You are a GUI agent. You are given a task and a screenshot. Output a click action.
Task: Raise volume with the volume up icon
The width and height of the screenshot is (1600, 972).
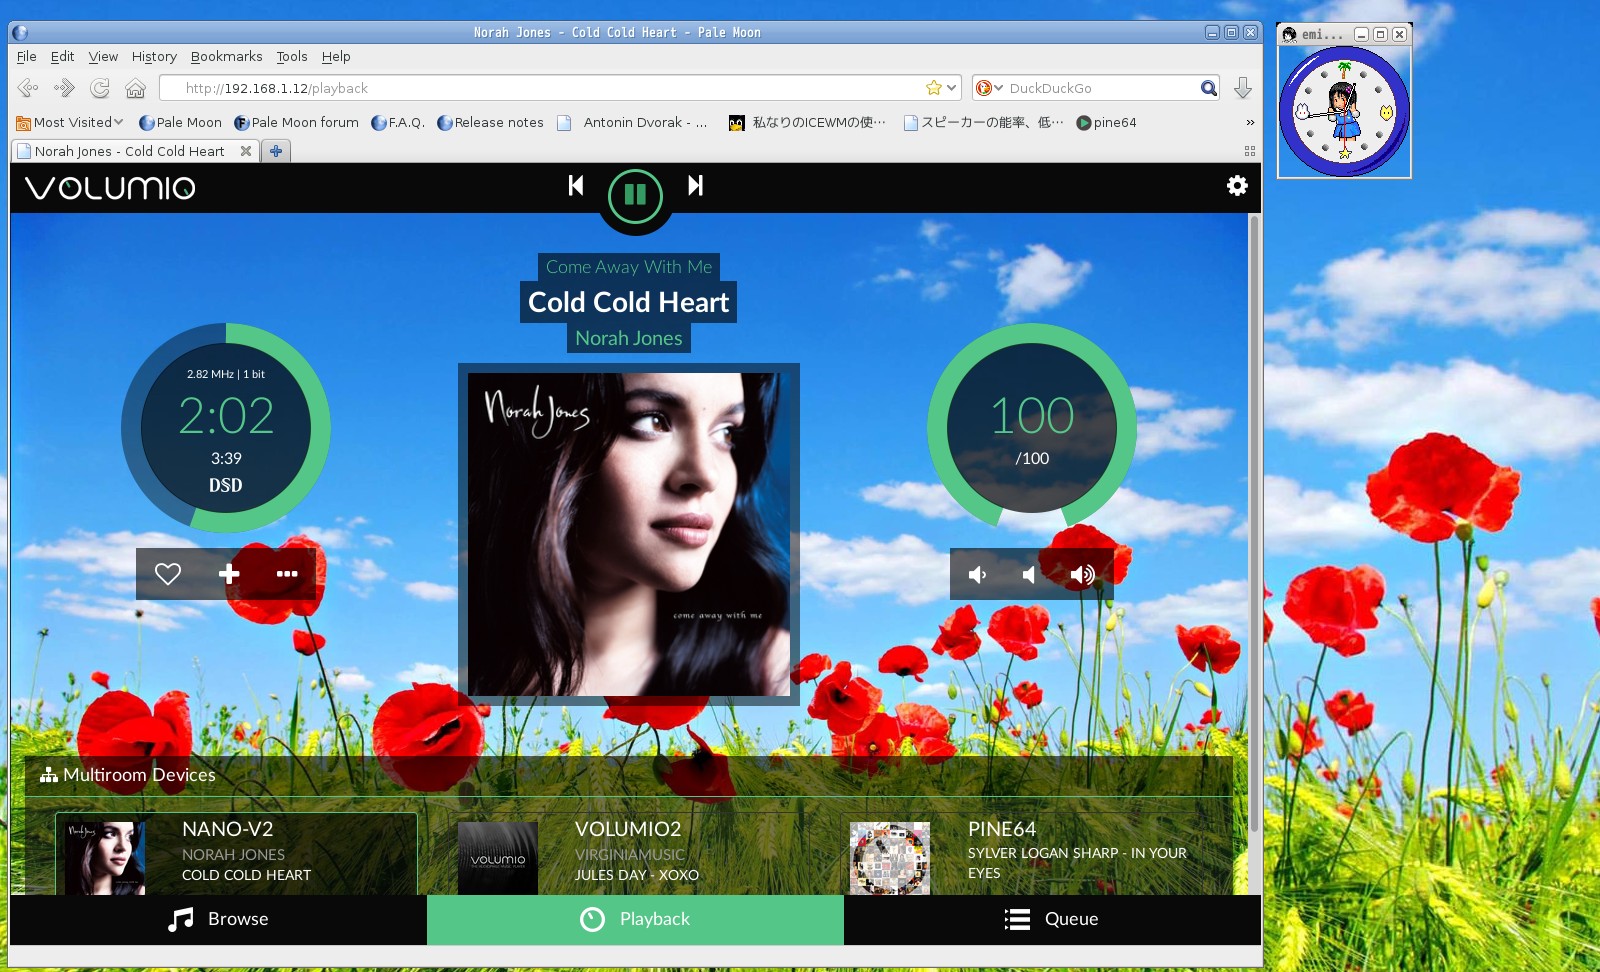point(1082,574)
